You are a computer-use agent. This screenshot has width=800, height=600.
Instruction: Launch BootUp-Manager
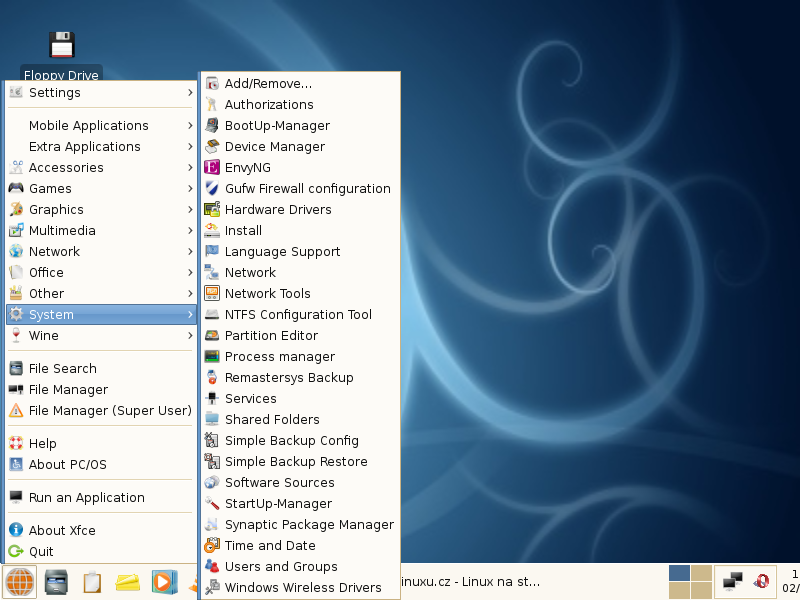301,126
